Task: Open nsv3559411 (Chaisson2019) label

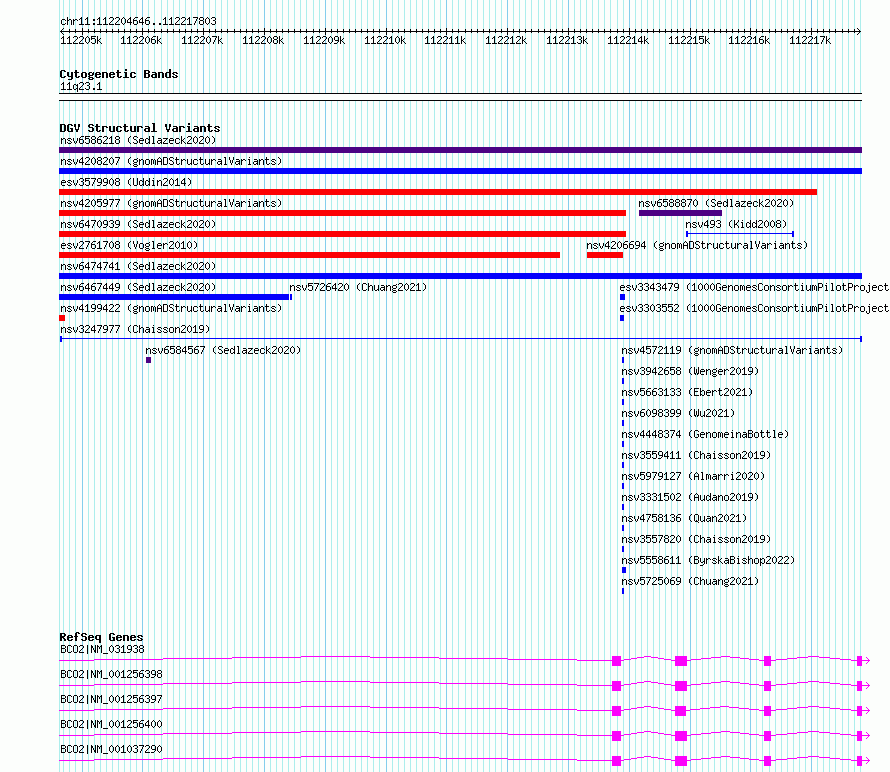Action: pos(696,455)
